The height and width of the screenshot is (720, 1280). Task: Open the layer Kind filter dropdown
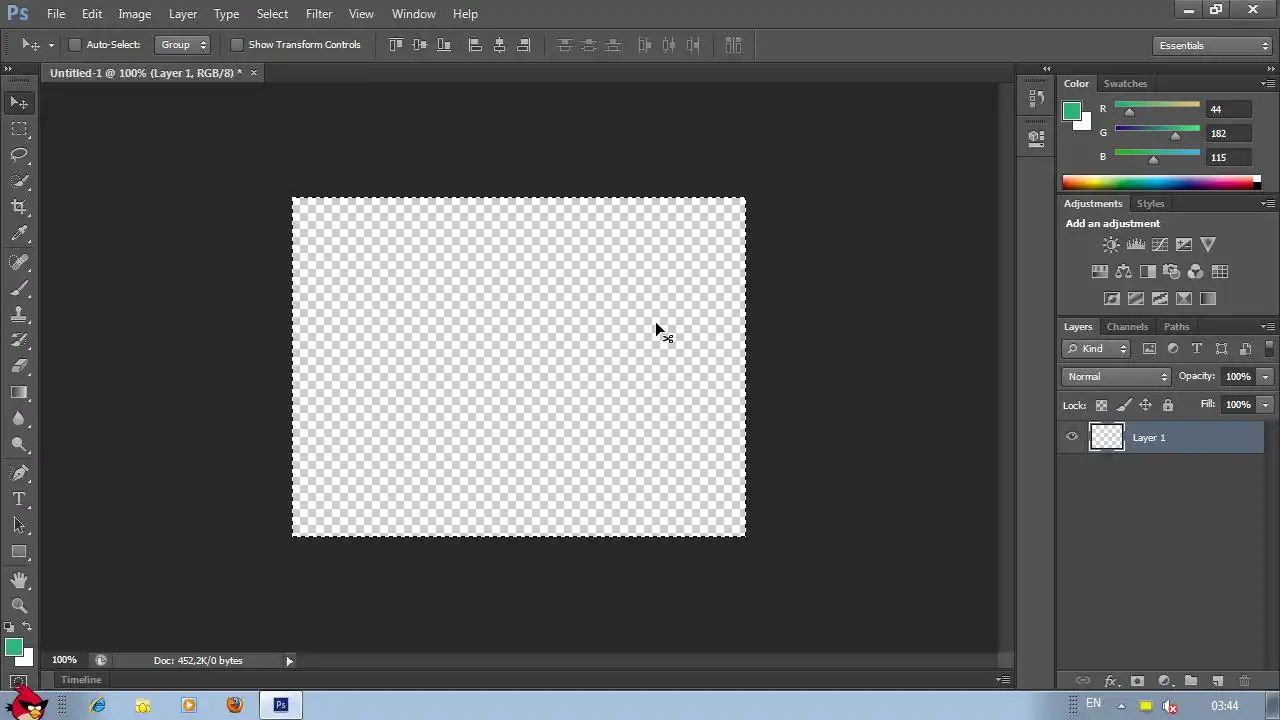1096,349
